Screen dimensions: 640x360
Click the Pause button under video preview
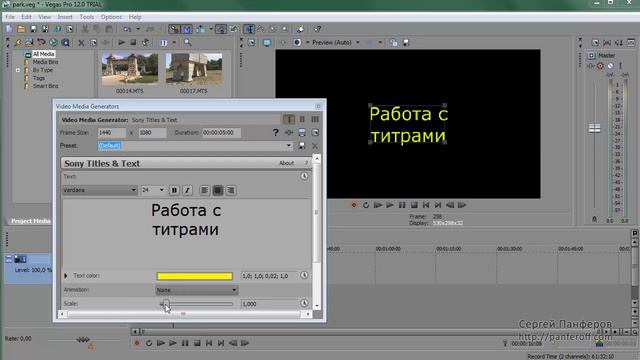[402, 205]
